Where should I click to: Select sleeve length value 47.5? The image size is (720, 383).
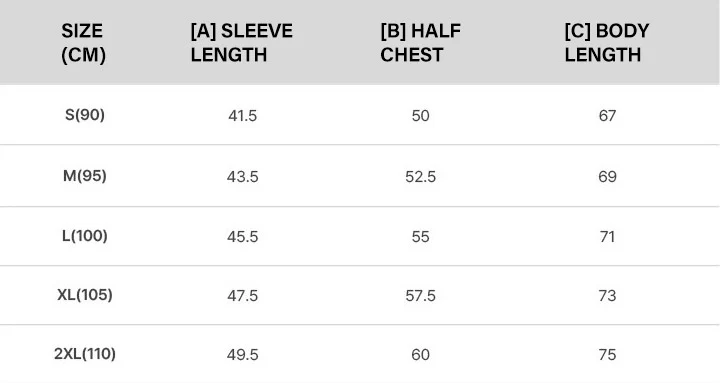[x=242, y=296]
